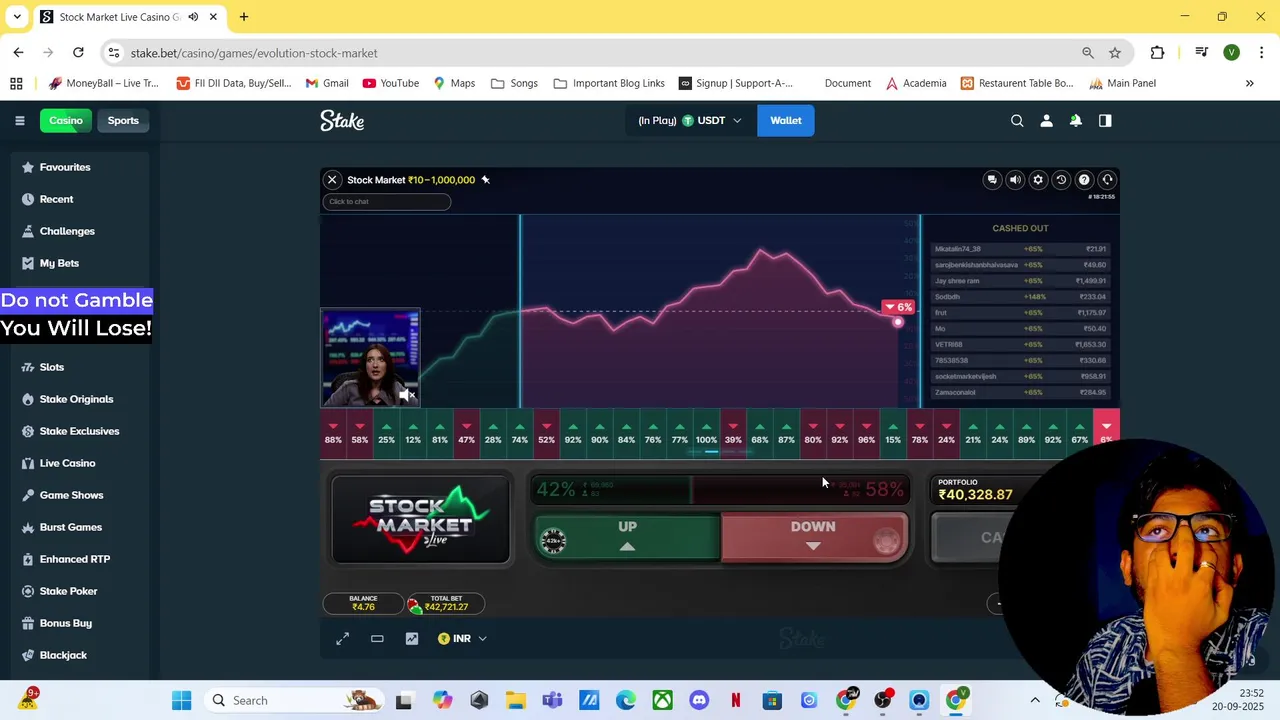Click the 148% Sodbdh cashed-out row

coord(1020,297)
